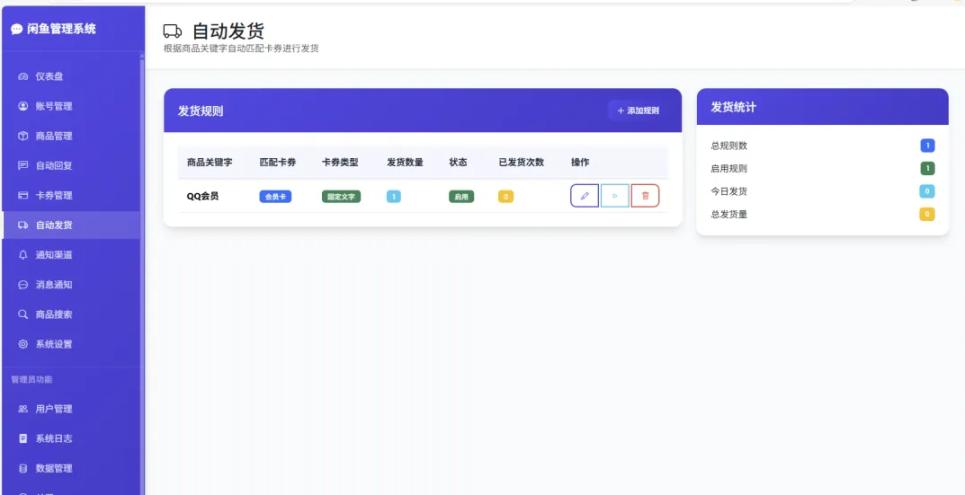Open 通知渠道 in the sidebar
Screen dimensions: 965x495
71,254
